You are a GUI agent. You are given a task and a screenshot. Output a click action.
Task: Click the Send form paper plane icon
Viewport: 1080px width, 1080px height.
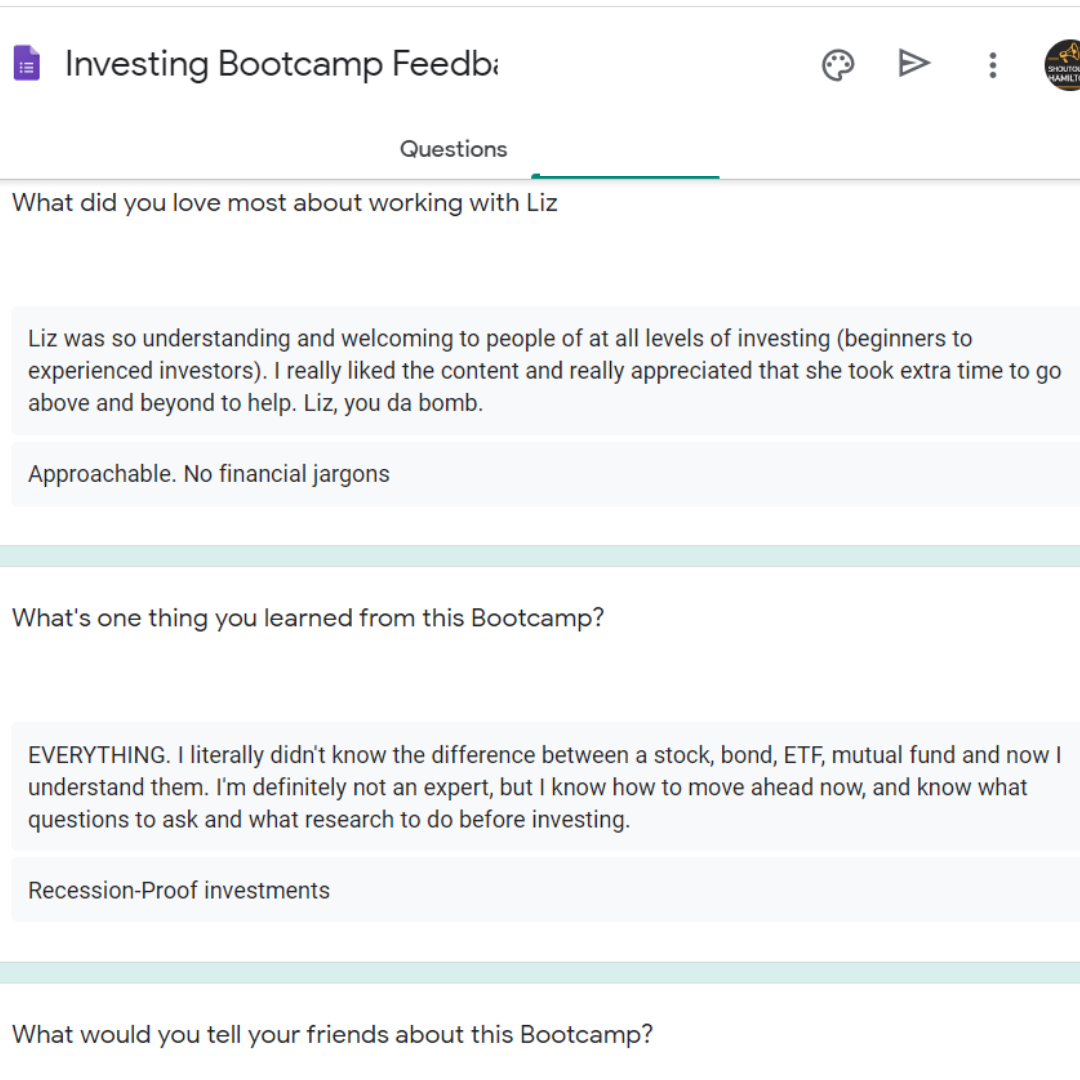[x=914, y=63]
